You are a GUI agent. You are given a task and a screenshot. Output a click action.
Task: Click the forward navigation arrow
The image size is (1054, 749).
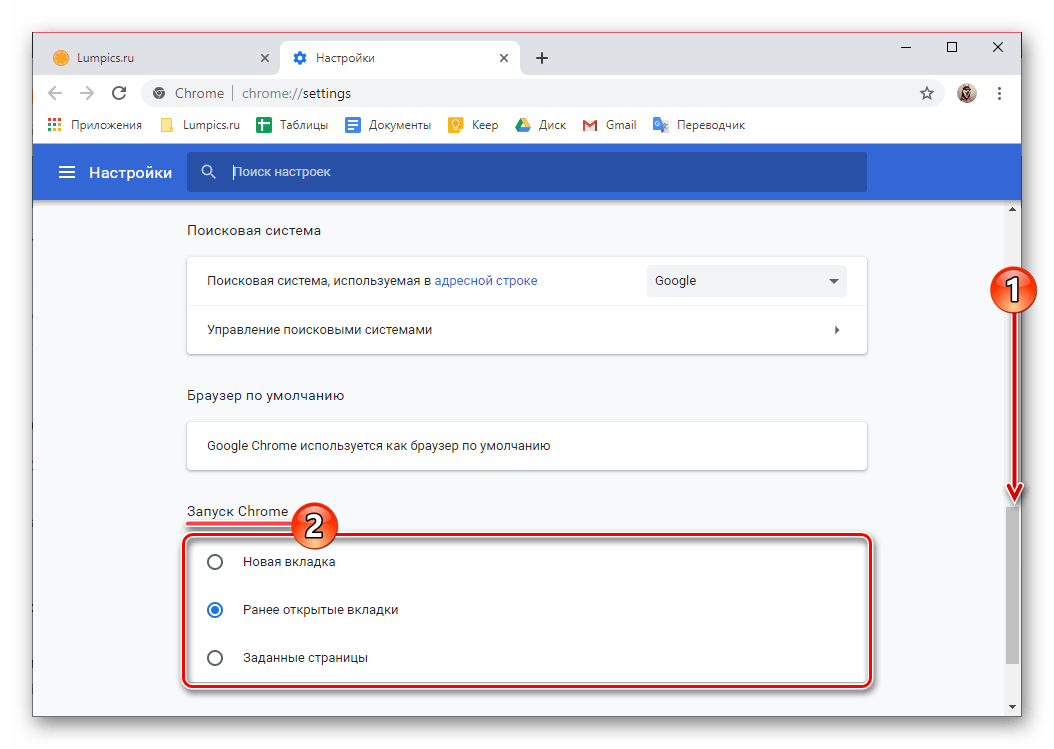[x=87, y=93]
